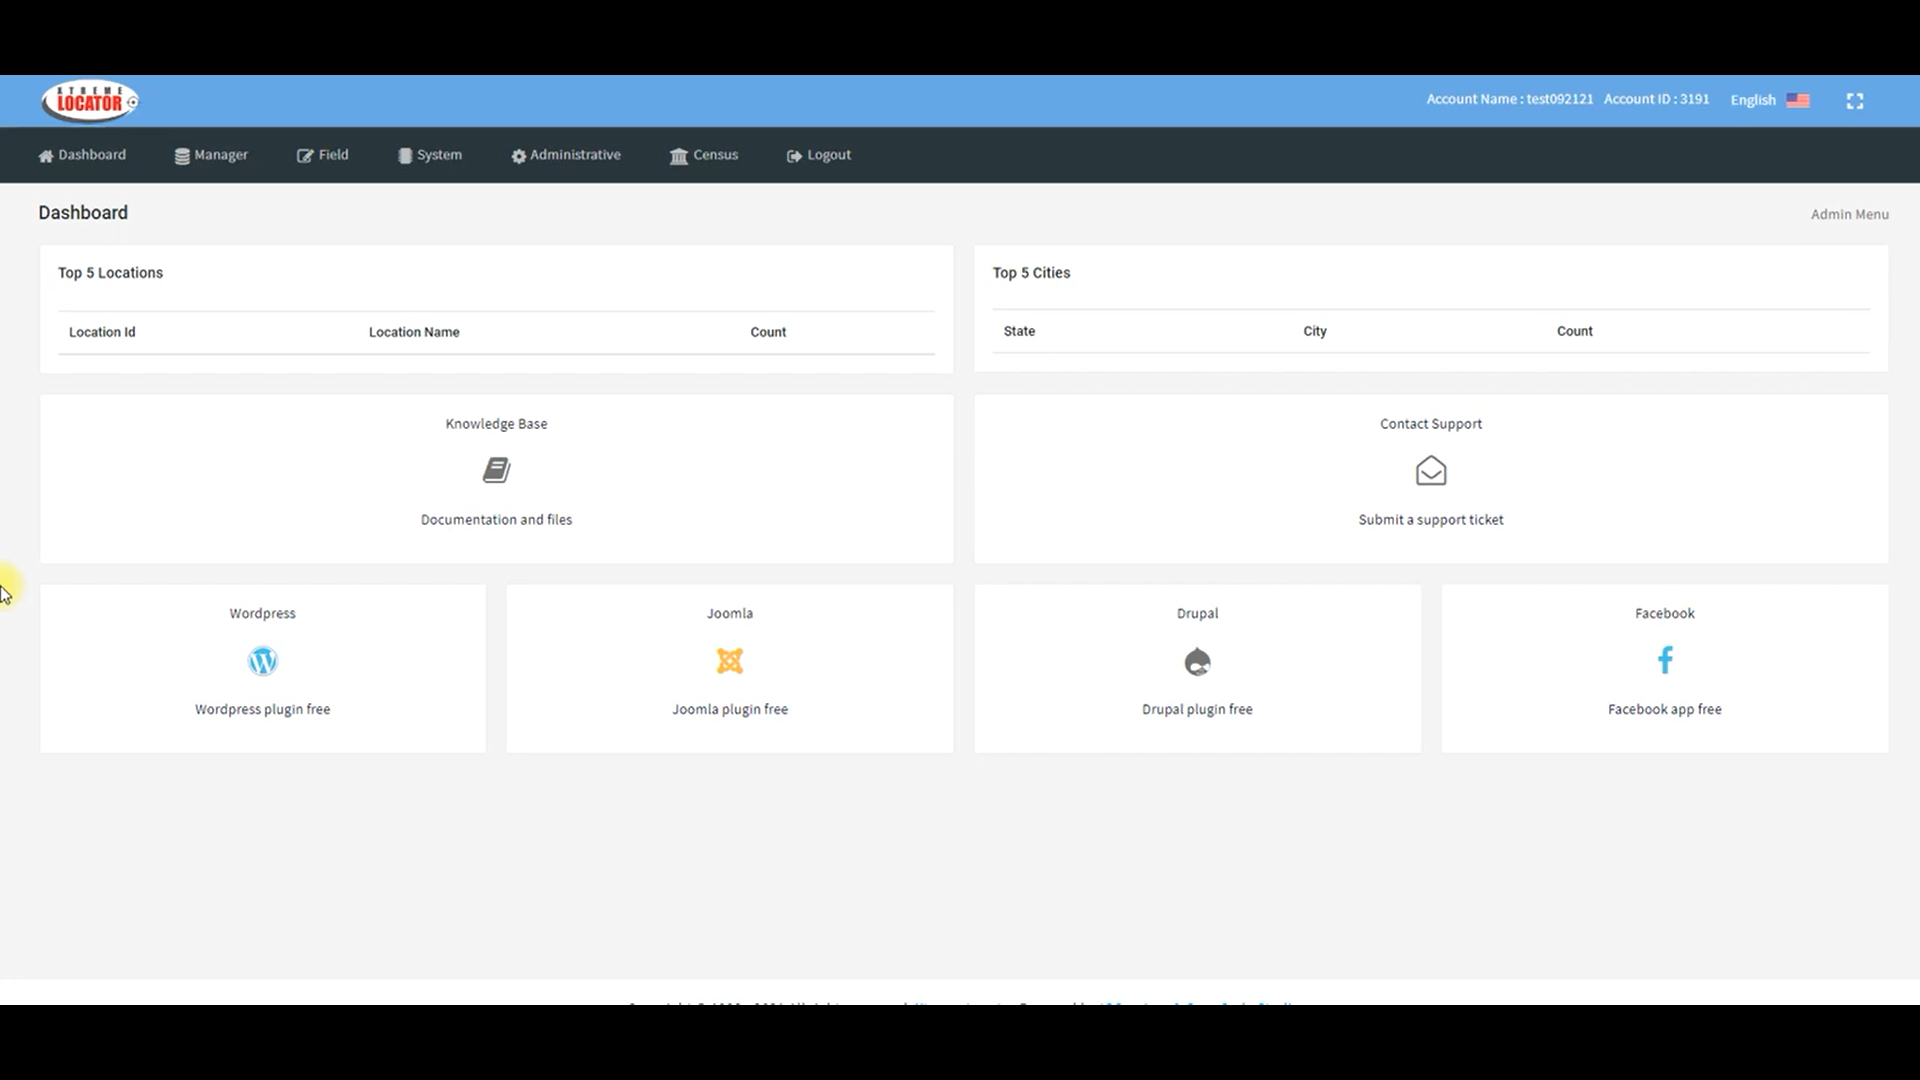Screen dimensions: 1920x1080
Task: Click Location Id column header
Action: 102,332
